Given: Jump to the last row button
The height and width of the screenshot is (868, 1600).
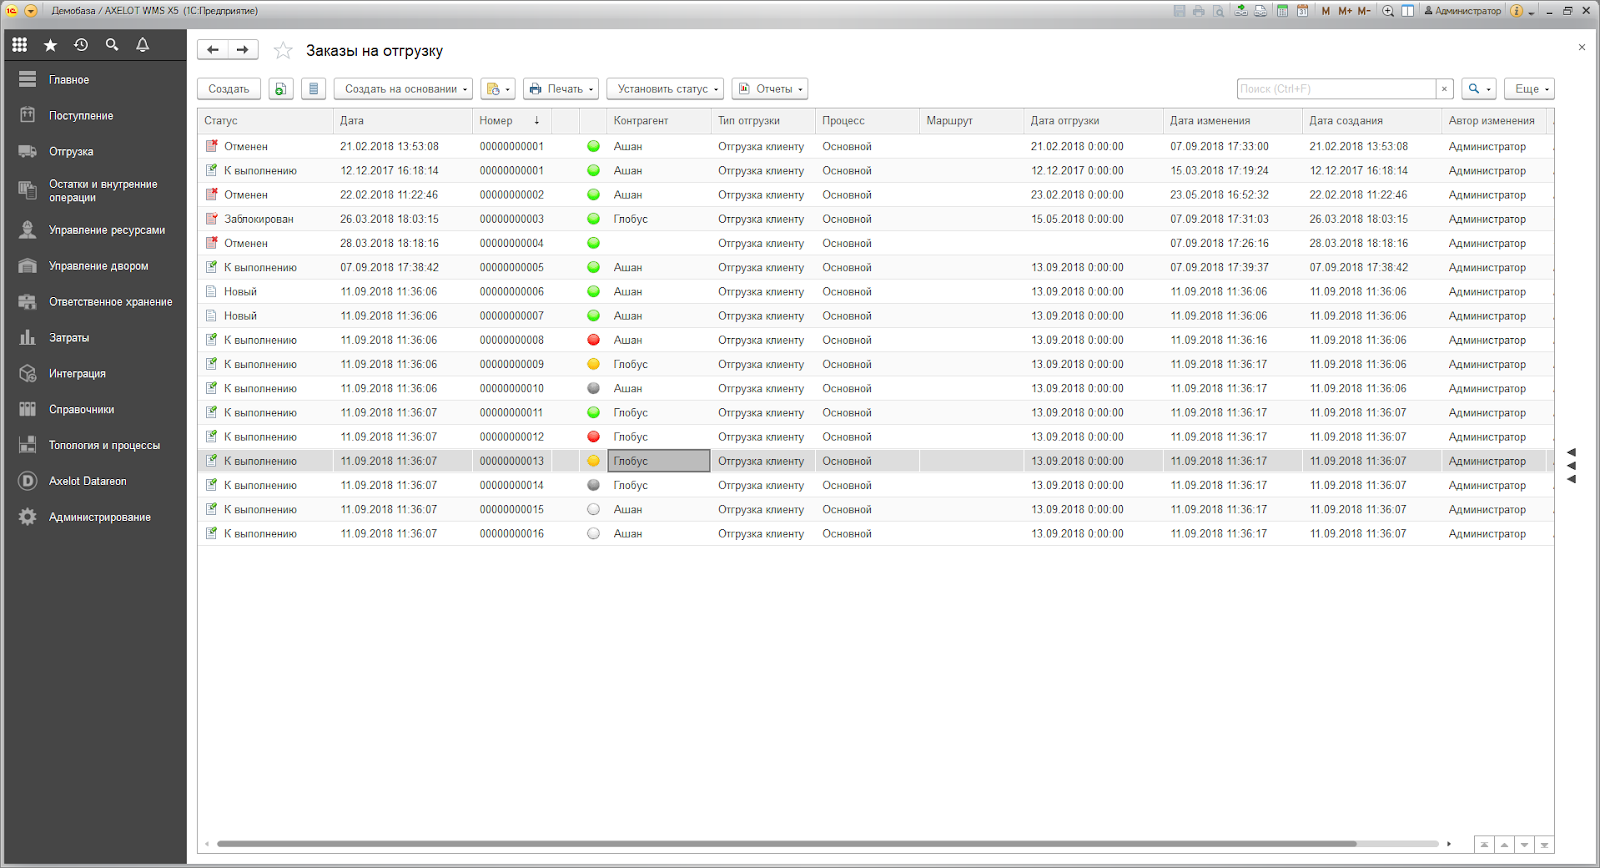Looking at the screenshot, I should tap(1544, 845).
